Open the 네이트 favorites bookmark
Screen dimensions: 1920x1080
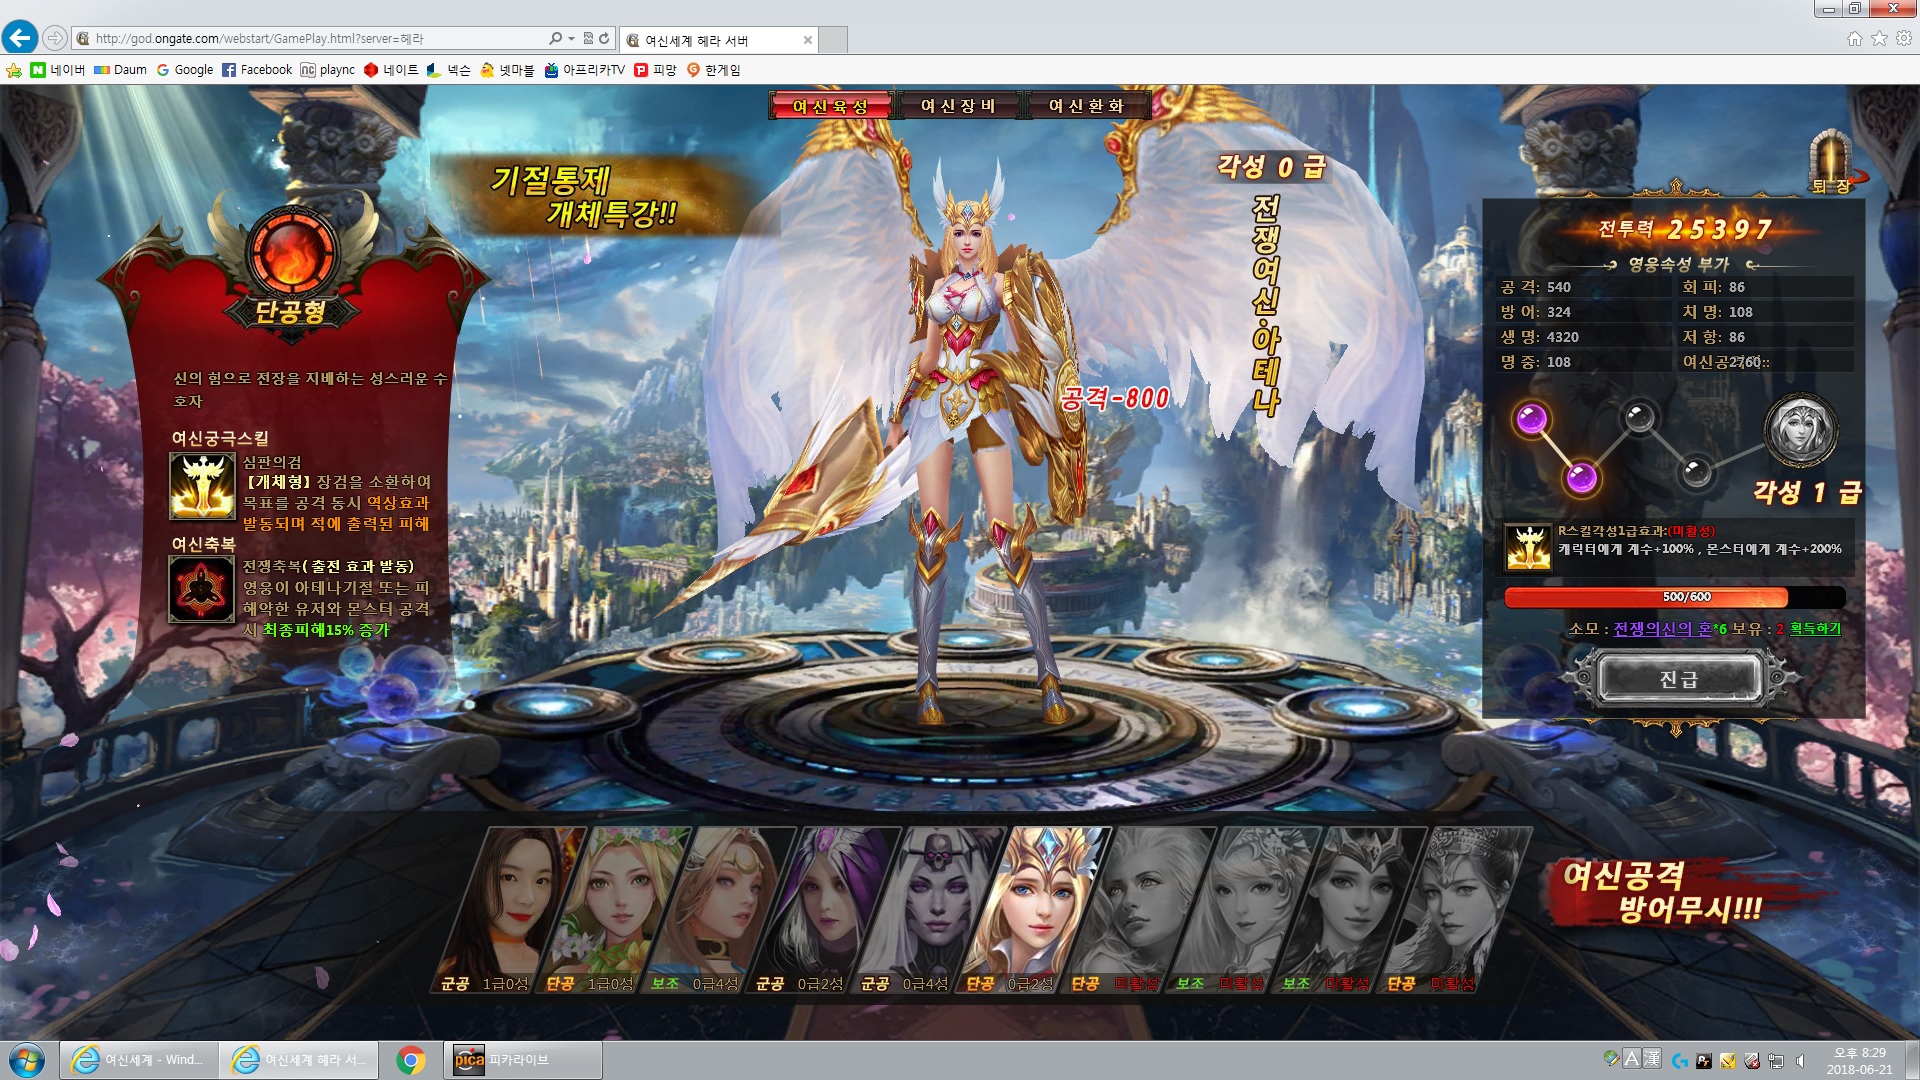[x=391, y=70]
